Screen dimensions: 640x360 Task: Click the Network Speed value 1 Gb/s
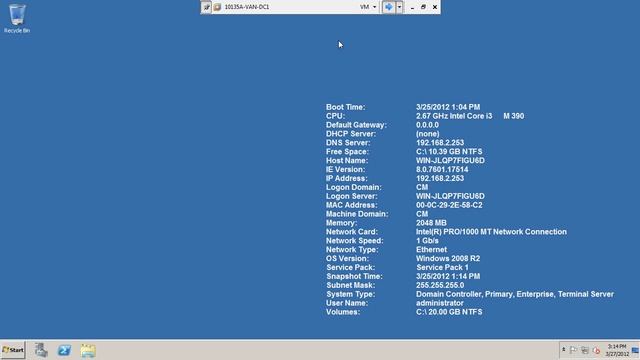pyautogui.click(x=427, y=241)
